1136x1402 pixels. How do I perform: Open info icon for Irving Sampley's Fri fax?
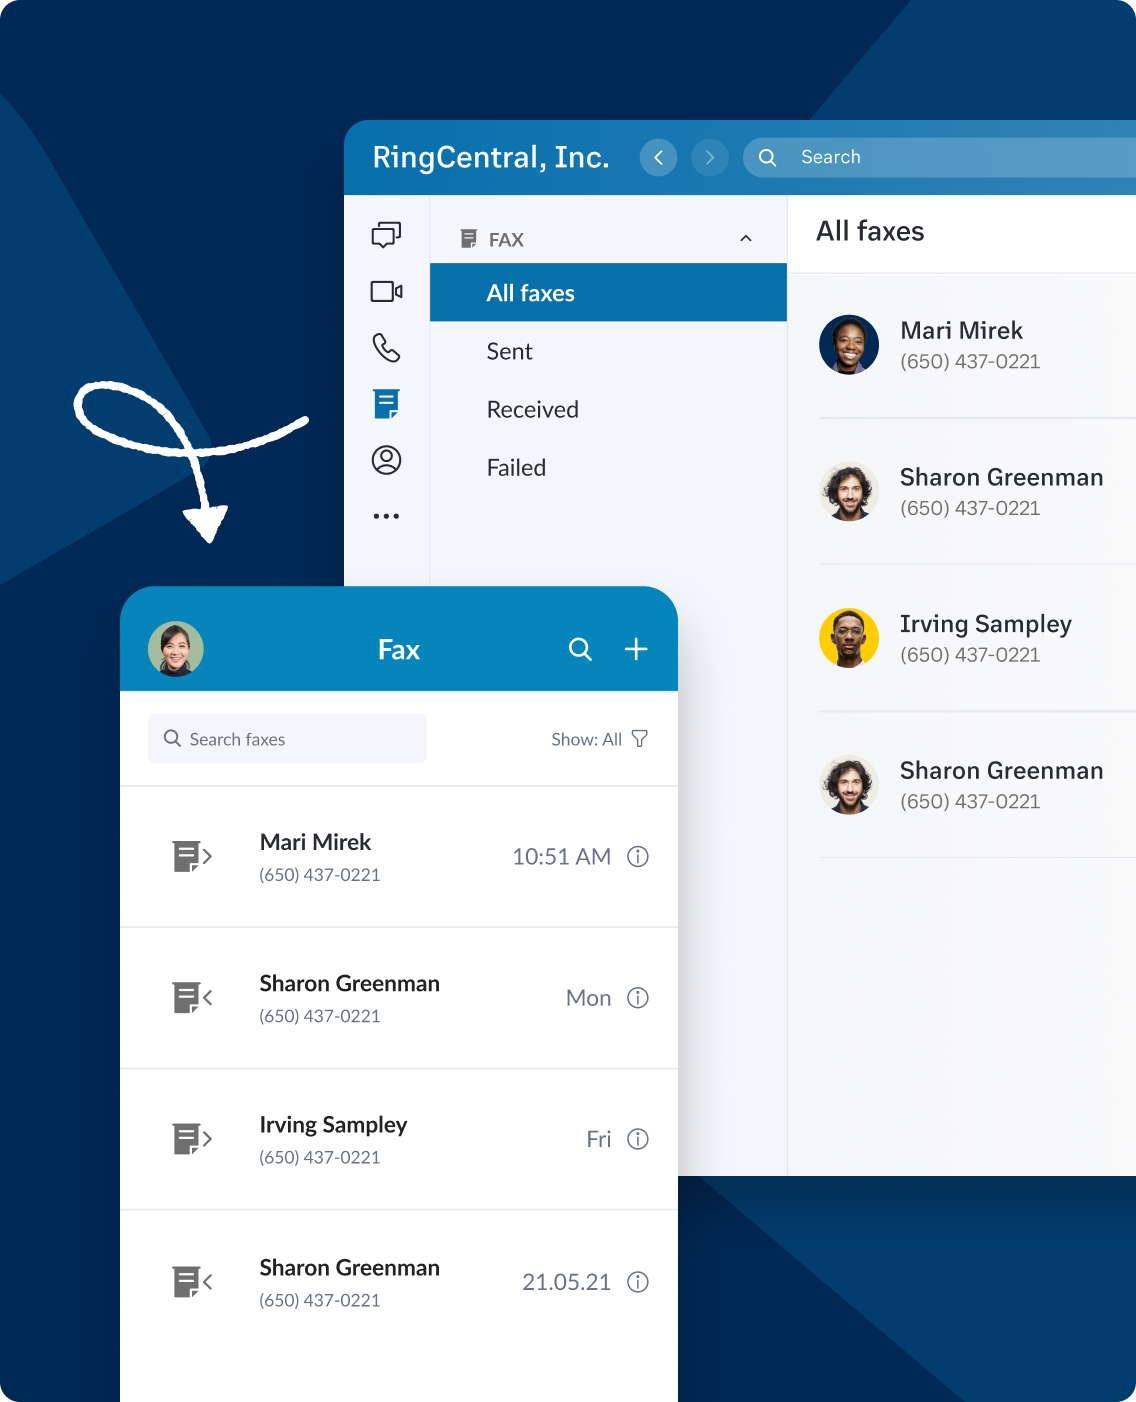638,1139
